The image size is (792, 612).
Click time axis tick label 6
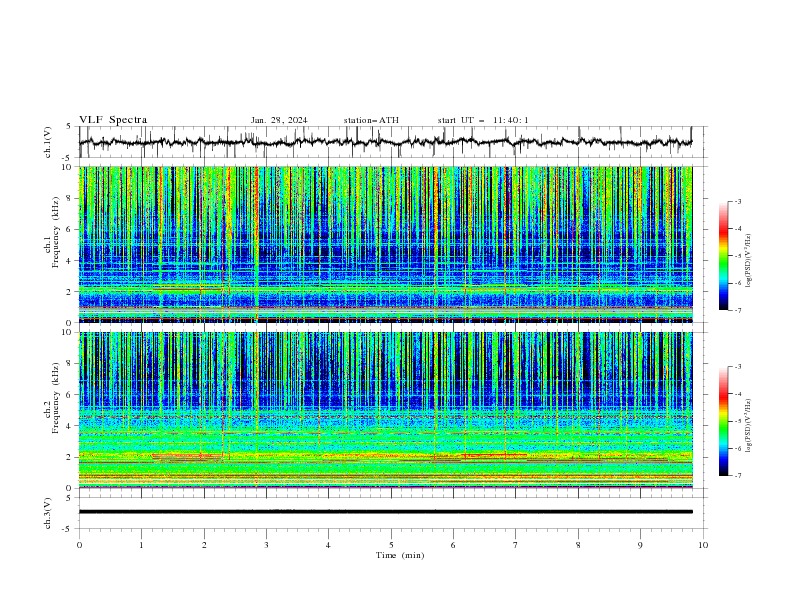coord(453,545)
